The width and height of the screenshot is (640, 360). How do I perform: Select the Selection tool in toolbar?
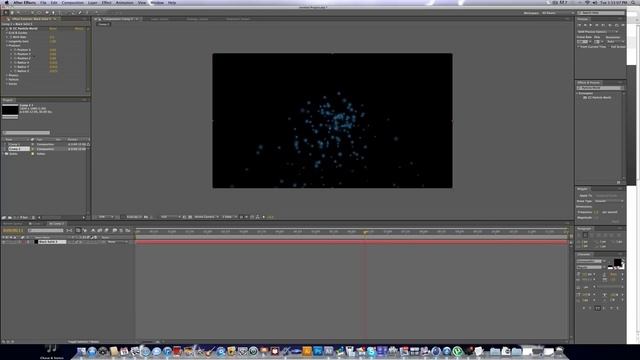[x=6, y=13]
